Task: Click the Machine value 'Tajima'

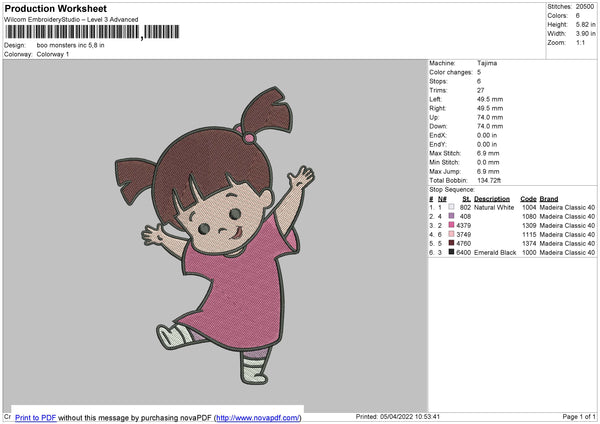Action: [487, 63]
